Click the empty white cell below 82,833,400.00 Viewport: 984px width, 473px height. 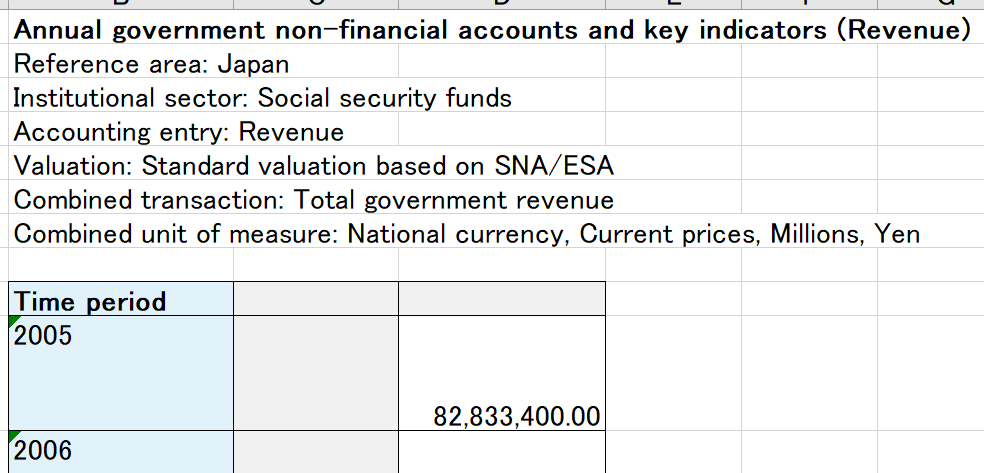[501, 452]
